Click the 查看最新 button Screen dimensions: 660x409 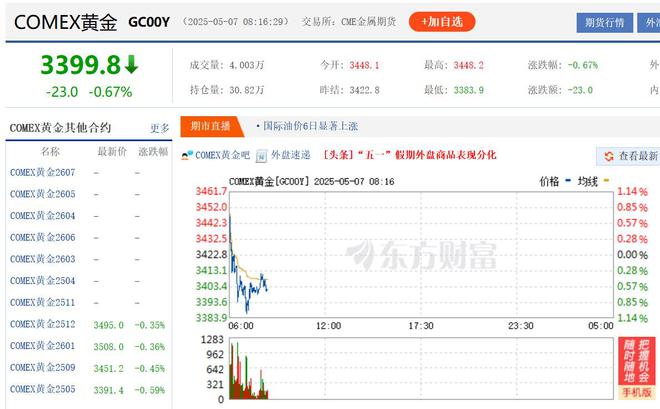click(x=627, y=156)
